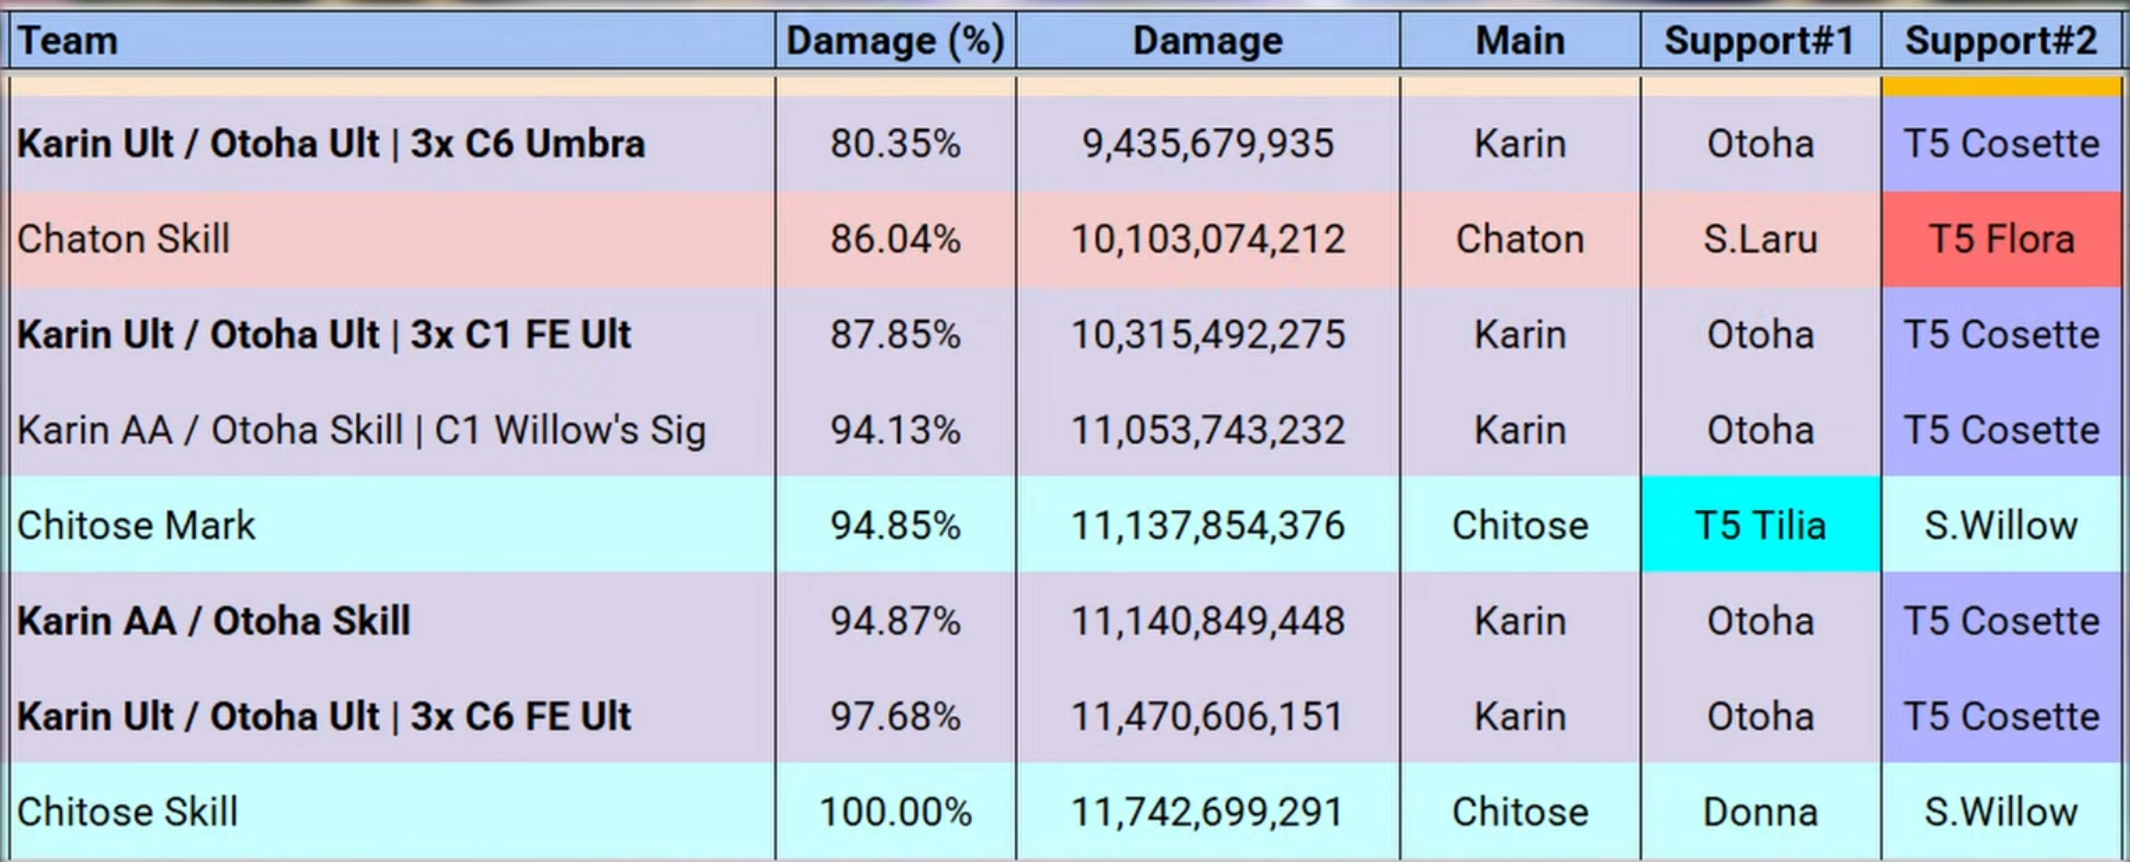Click the 100.00% damage percentage cell

coord(895,811)
